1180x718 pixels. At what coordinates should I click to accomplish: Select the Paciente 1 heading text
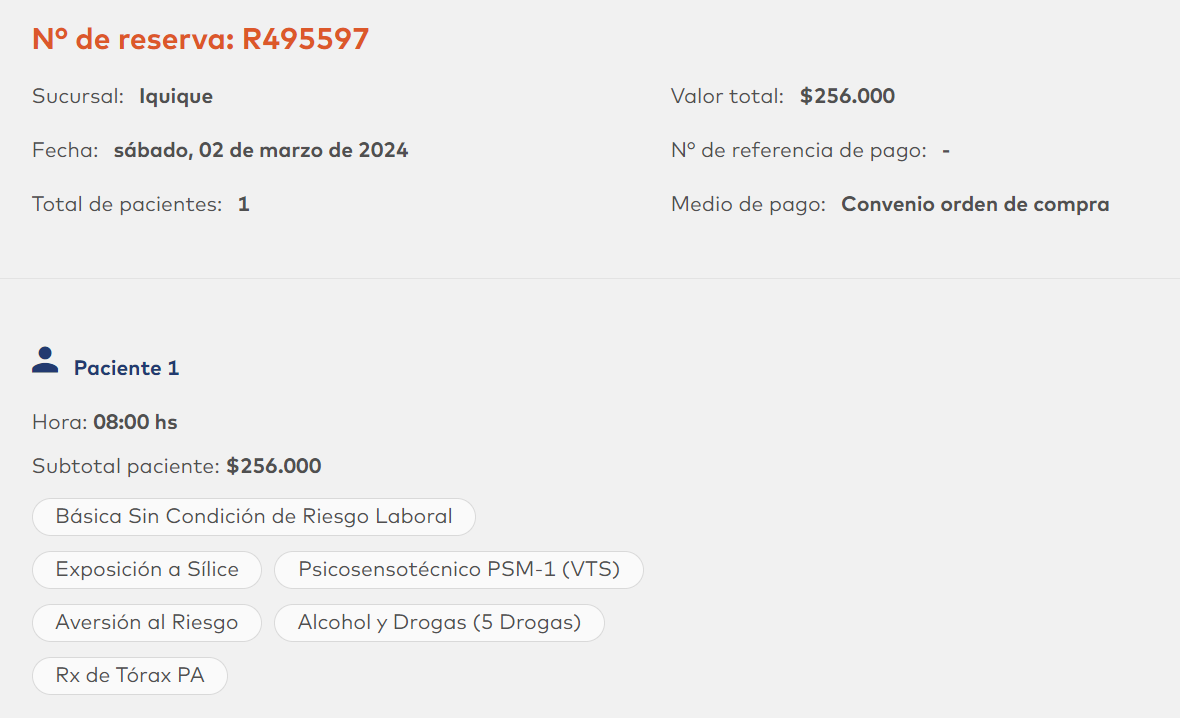(x=126, y=369)
